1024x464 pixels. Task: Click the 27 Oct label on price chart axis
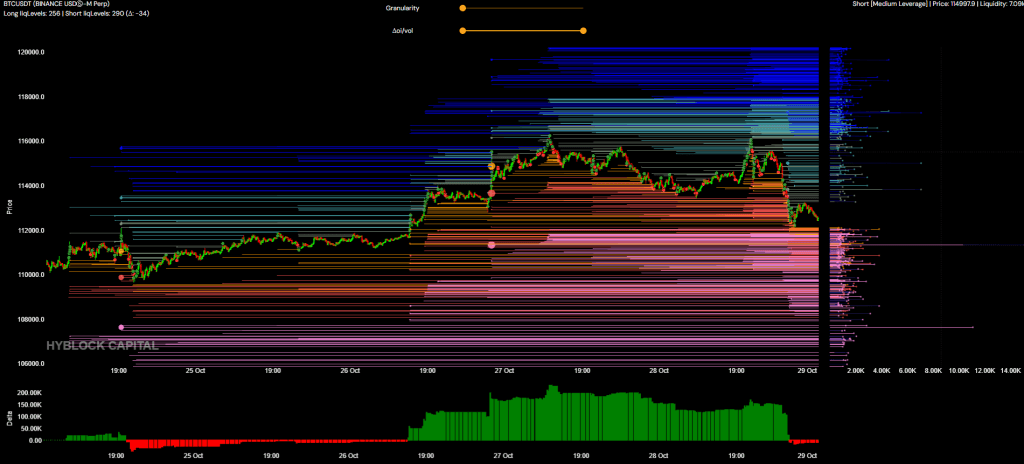pos(503,371)
